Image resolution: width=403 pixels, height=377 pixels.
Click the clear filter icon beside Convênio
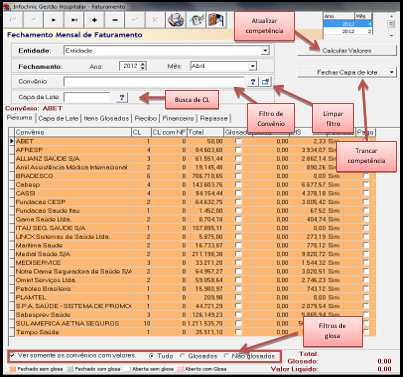tap(266, 81)
